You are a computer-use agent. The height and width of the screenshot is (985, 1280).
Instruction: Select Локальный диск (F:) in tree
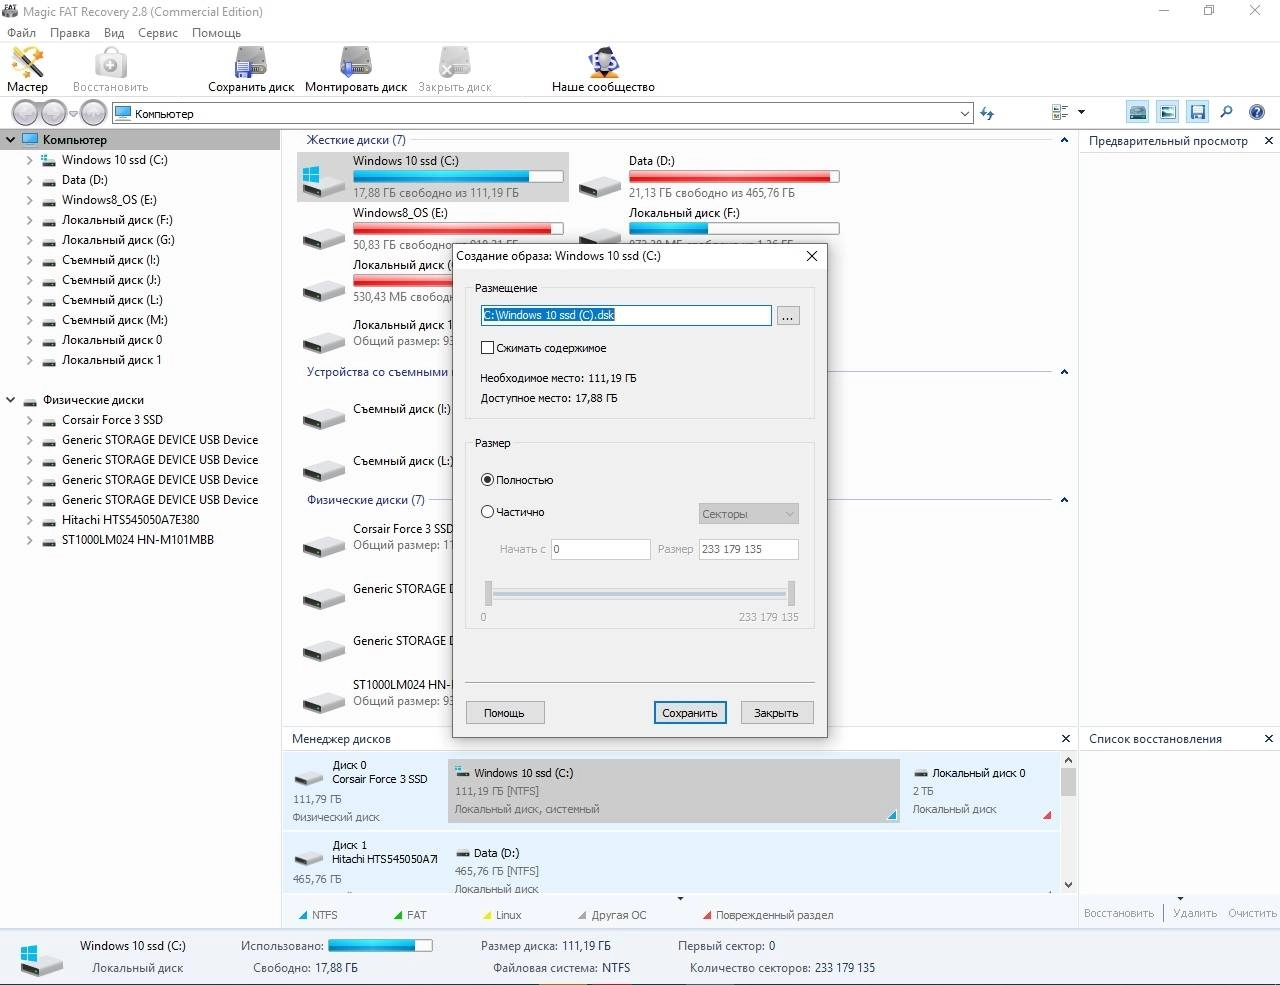(x=117, y=220)
